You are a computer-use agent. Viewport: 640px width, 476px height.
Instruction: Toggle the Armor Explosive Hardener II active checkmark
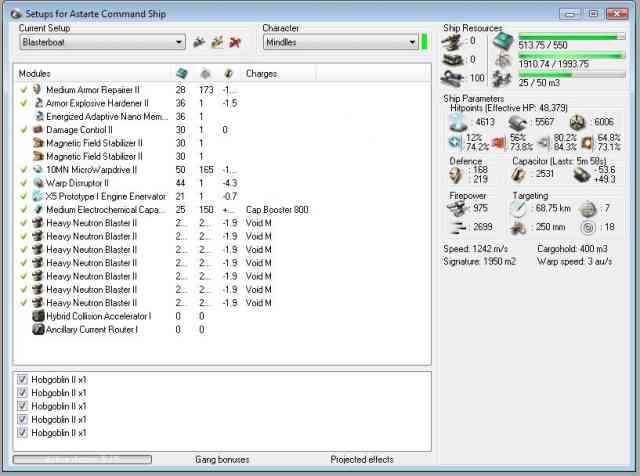pyautogui.click(x=24, y=103)
